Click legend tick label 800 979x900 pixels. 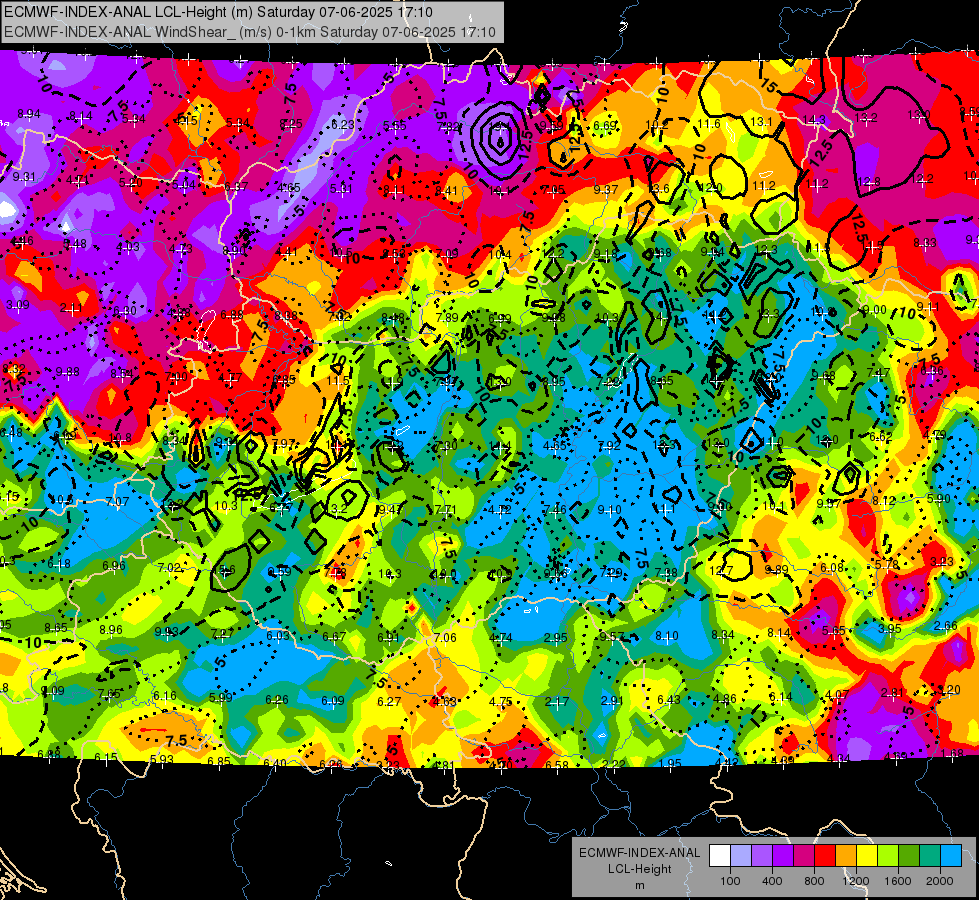(814, 881)
